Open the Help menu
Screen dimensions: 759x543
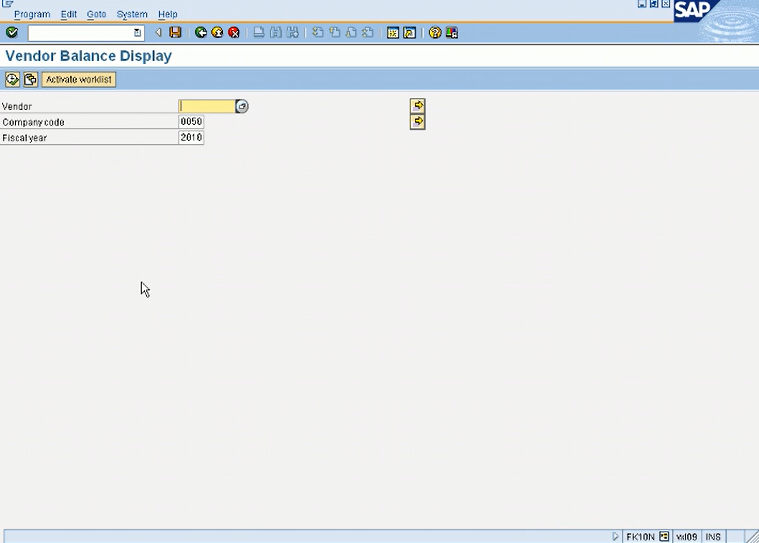click(x=167, y=15)
